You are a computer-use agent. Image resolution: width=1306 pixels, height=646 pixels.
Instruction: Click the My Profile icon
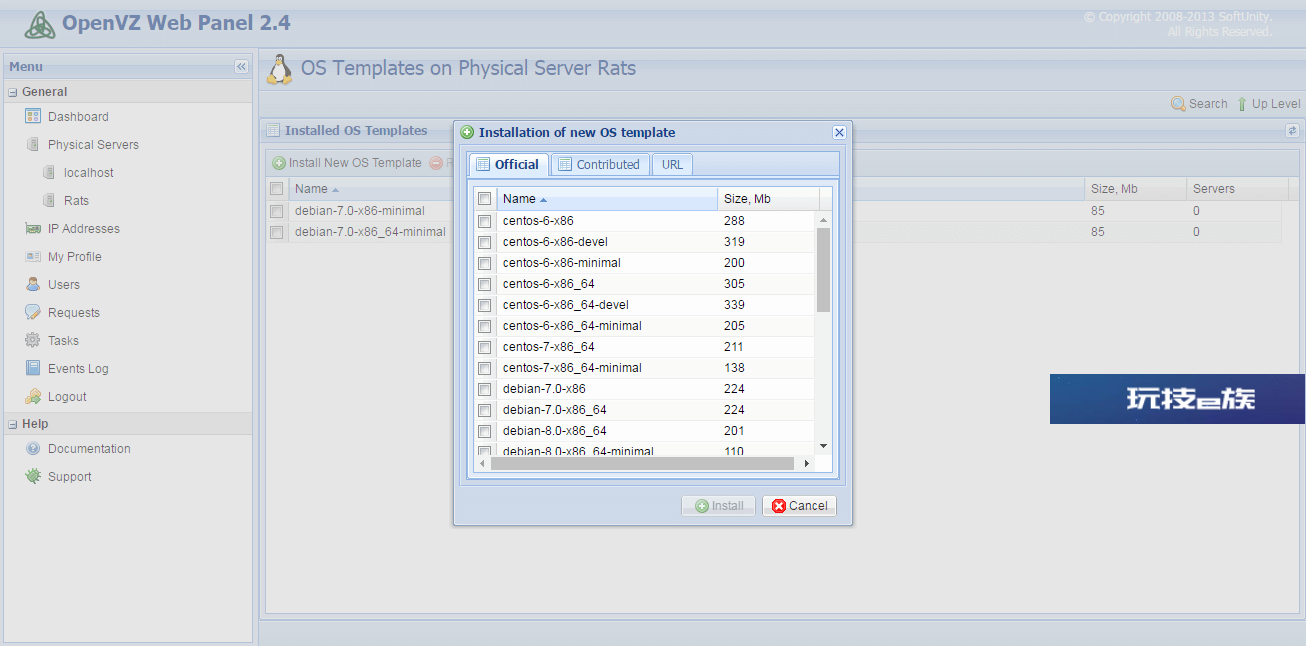pos(32,257)
